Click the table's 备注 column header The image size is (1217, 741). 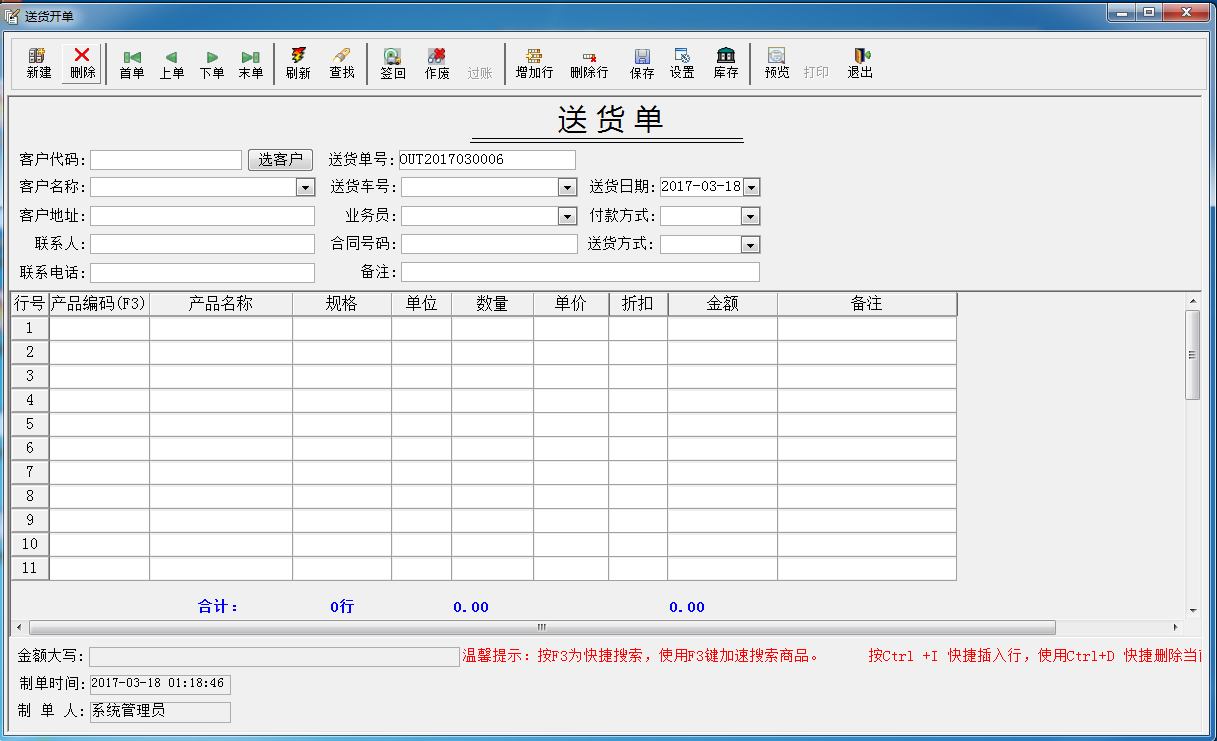click(867, 304)
